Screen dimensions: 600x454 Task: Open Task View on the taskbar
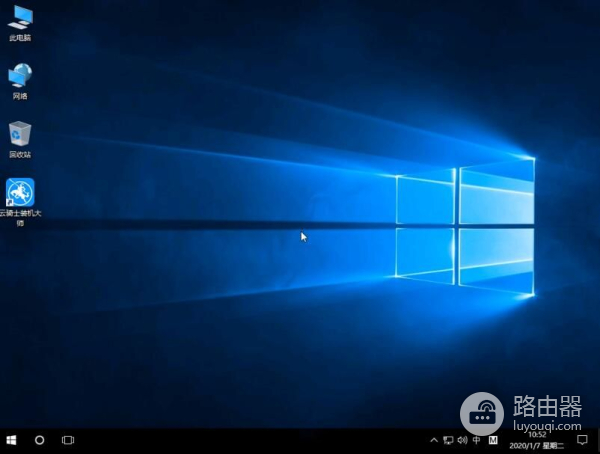[68, 440]
